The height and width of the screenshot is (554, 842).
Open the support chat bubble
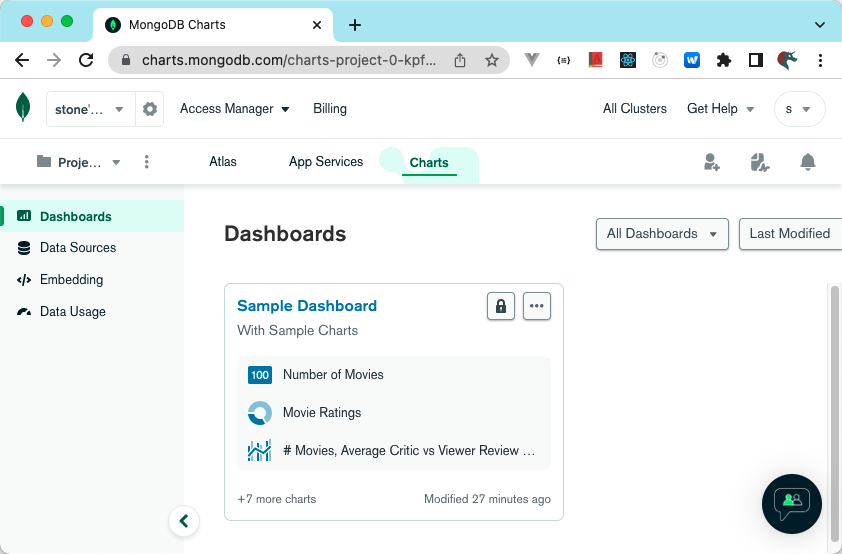[791, 503]
